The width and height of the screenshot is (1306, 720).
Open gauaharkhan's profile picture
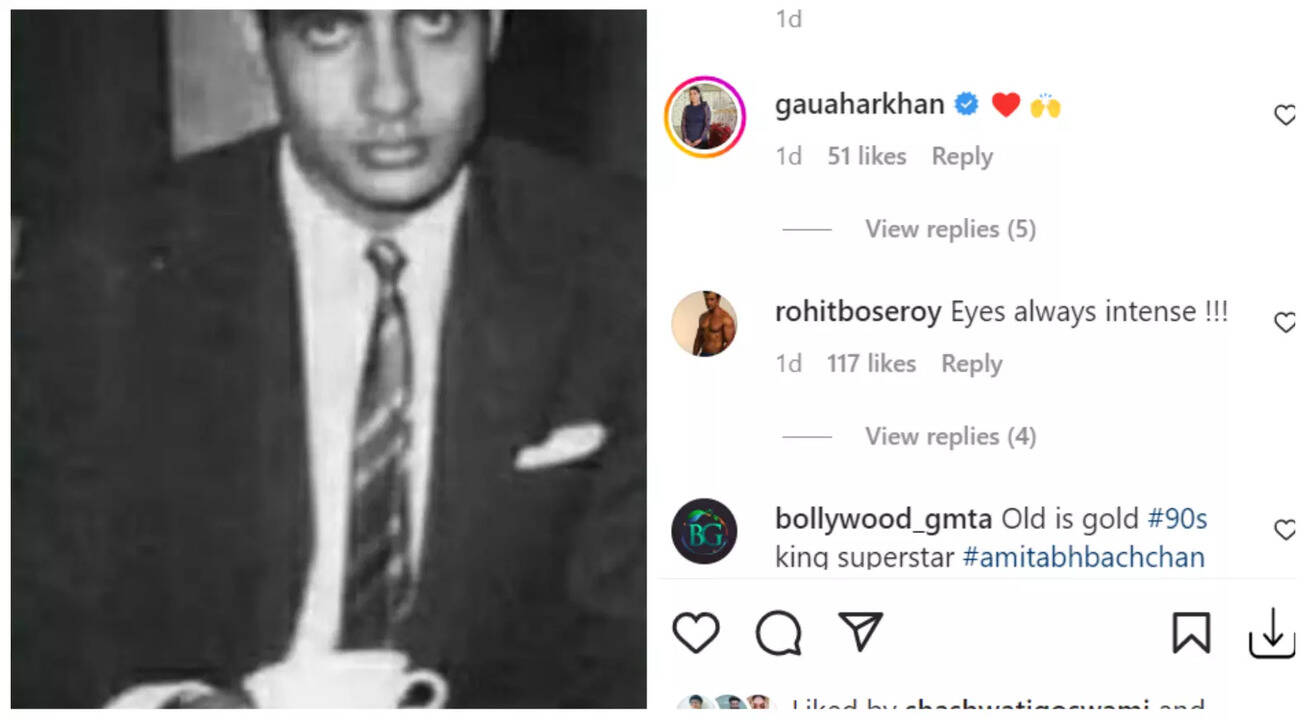click(705, 117)
